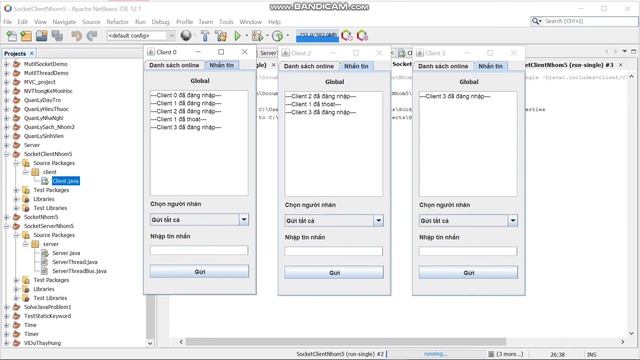
Task: Expand the MVC_project node
Action: [x=6, y=82]
